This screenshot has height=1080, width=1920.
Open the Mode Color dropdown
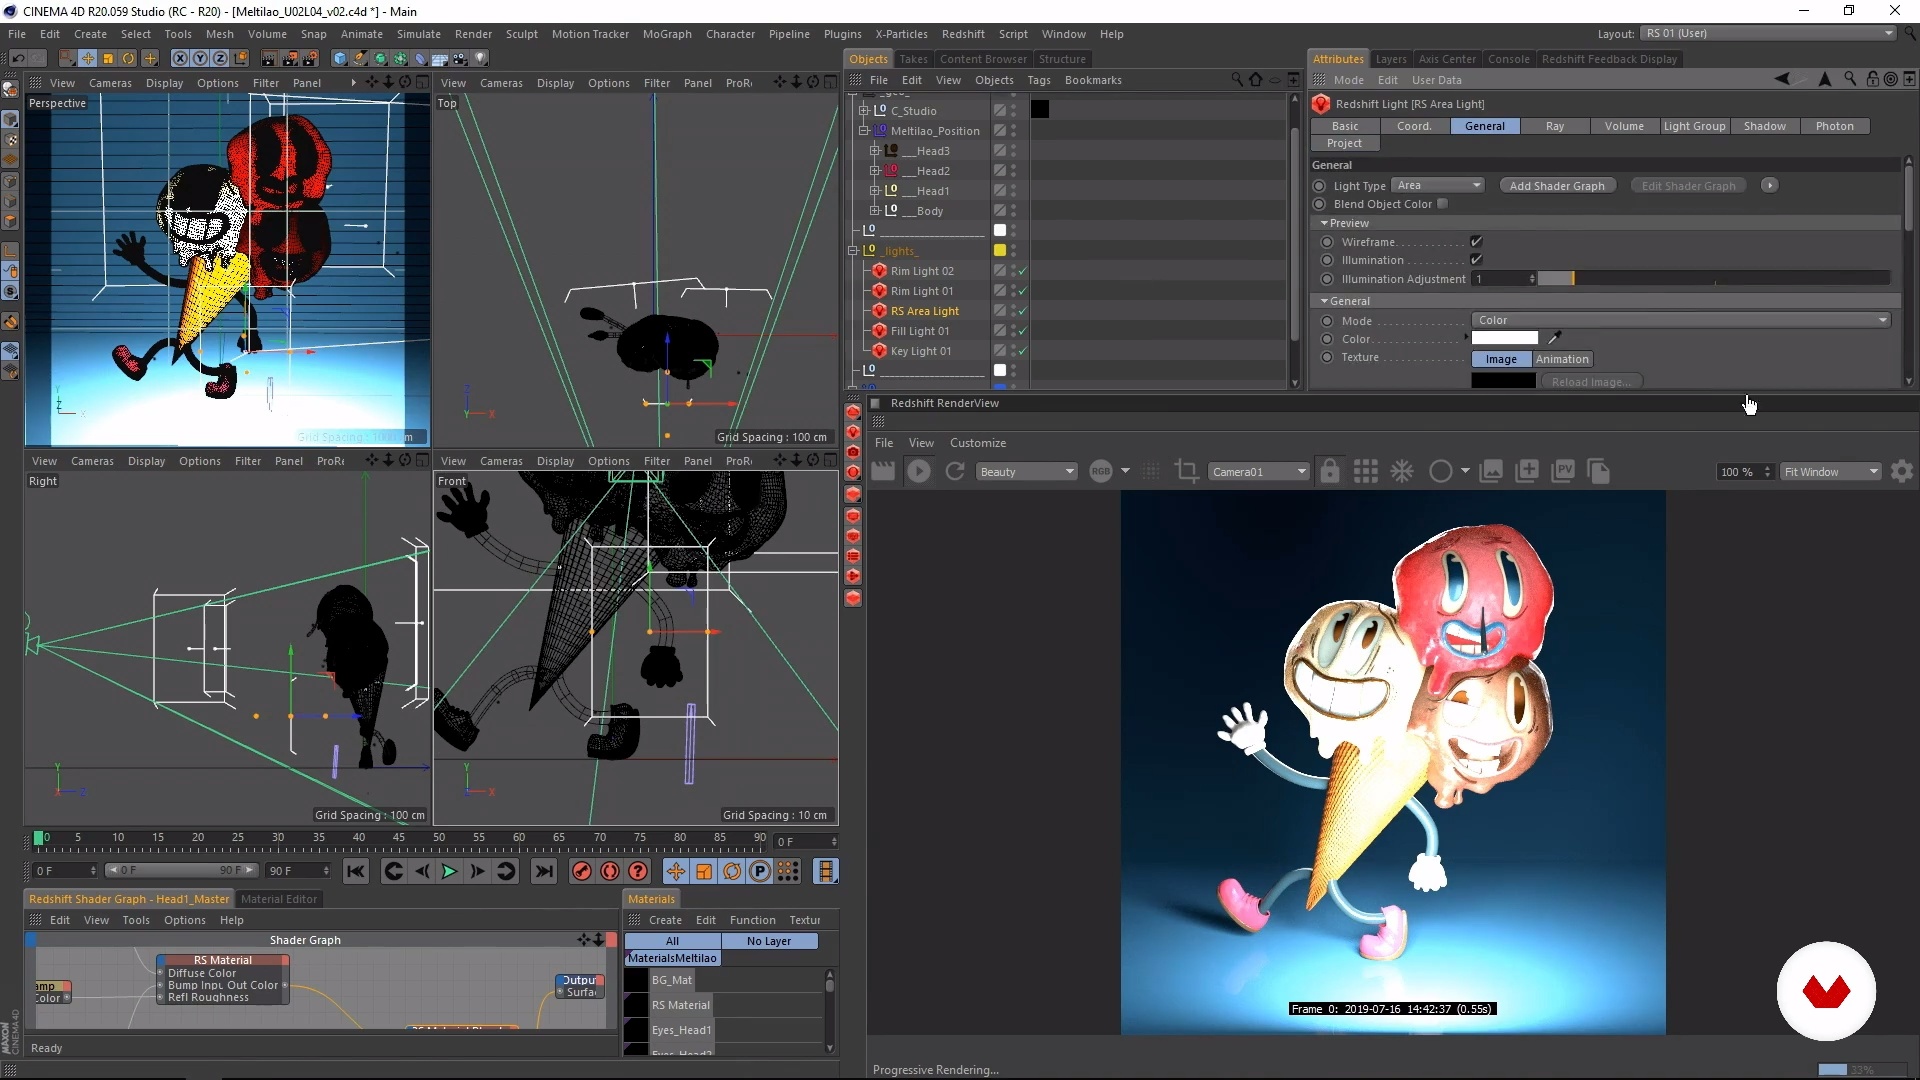point(1682,320)
